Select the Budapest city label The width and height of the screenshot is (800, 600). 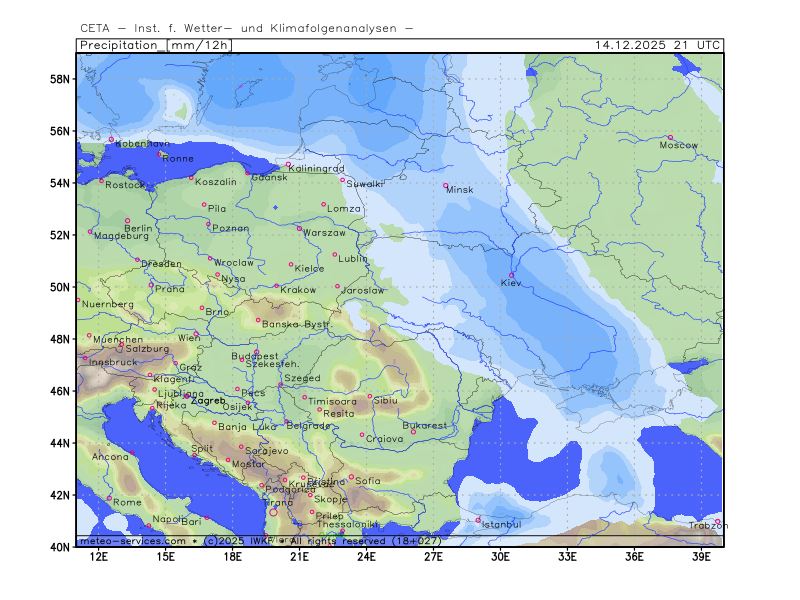click(x=254, y=356)
